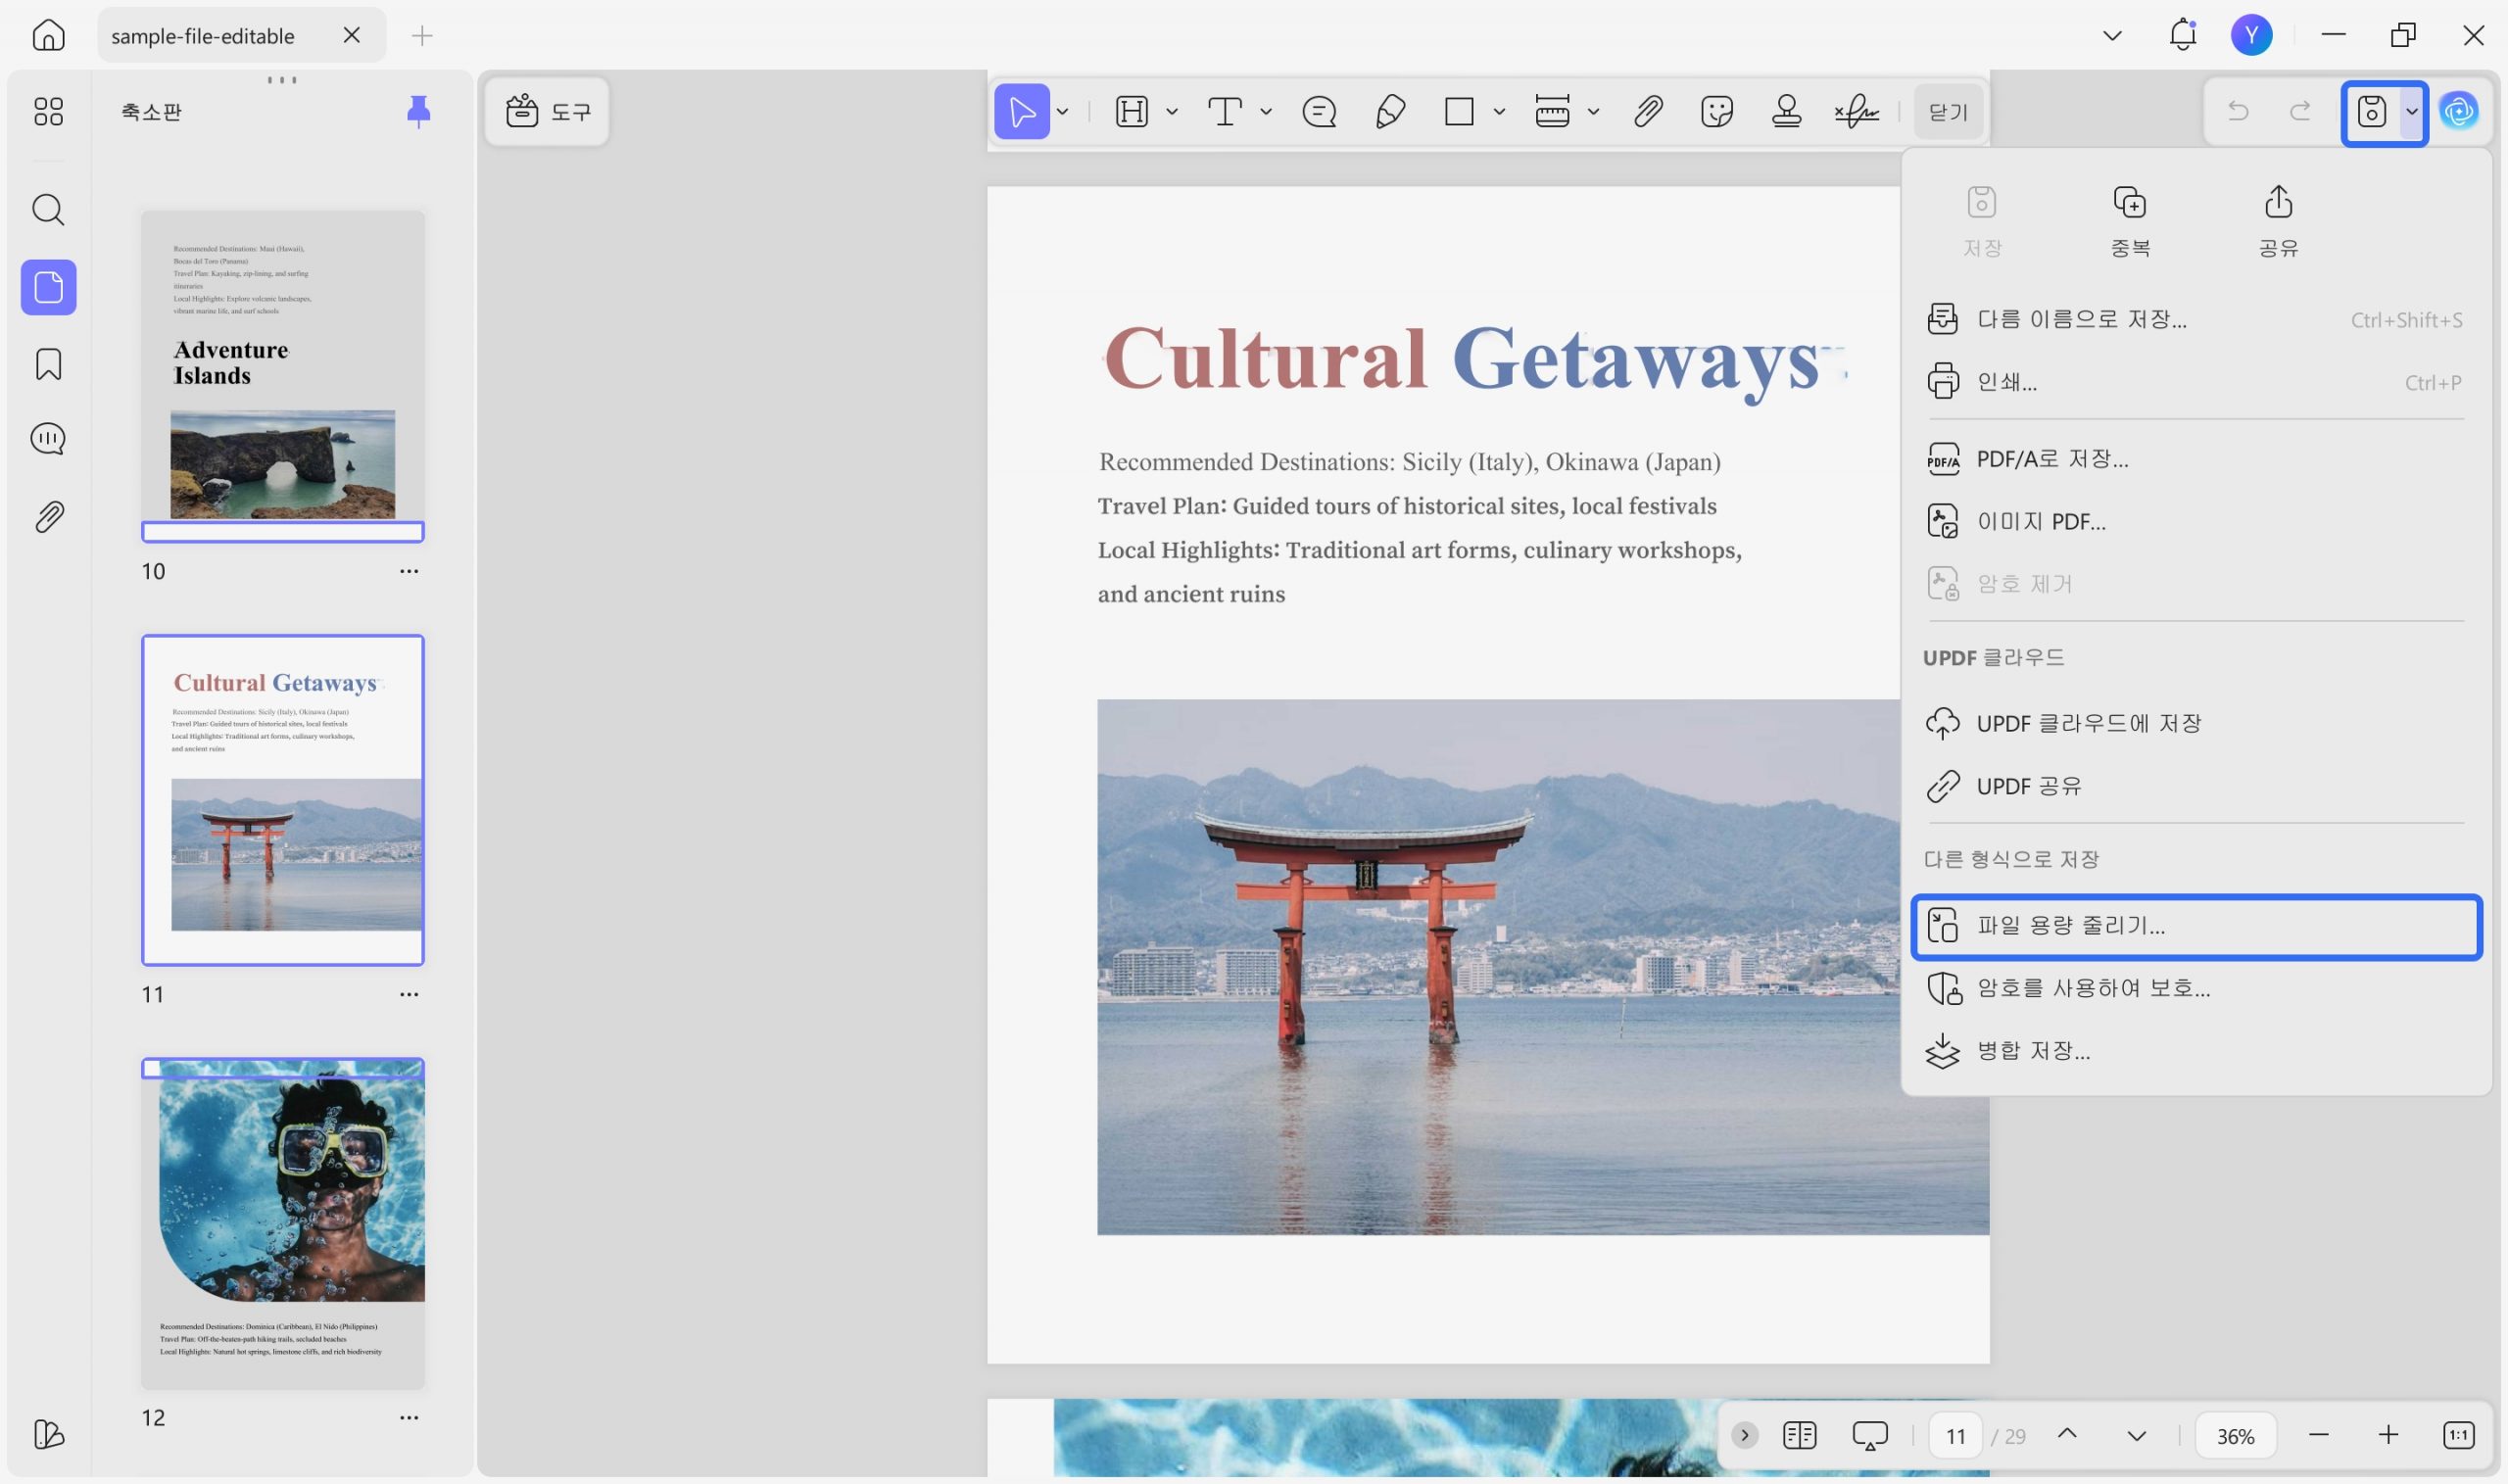Open notifications bell
The height and width of the screenshot is (1484, 2508).
[x=2182, y=35]
